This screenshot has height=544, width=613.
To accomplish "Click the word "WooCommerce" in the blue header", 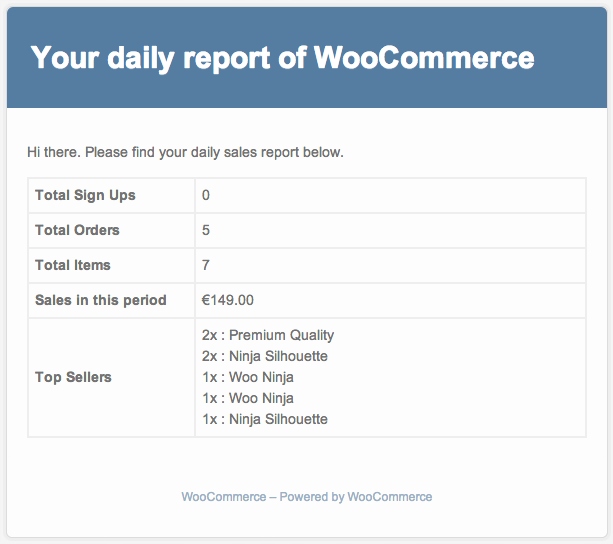I will (x=424, y=57).
